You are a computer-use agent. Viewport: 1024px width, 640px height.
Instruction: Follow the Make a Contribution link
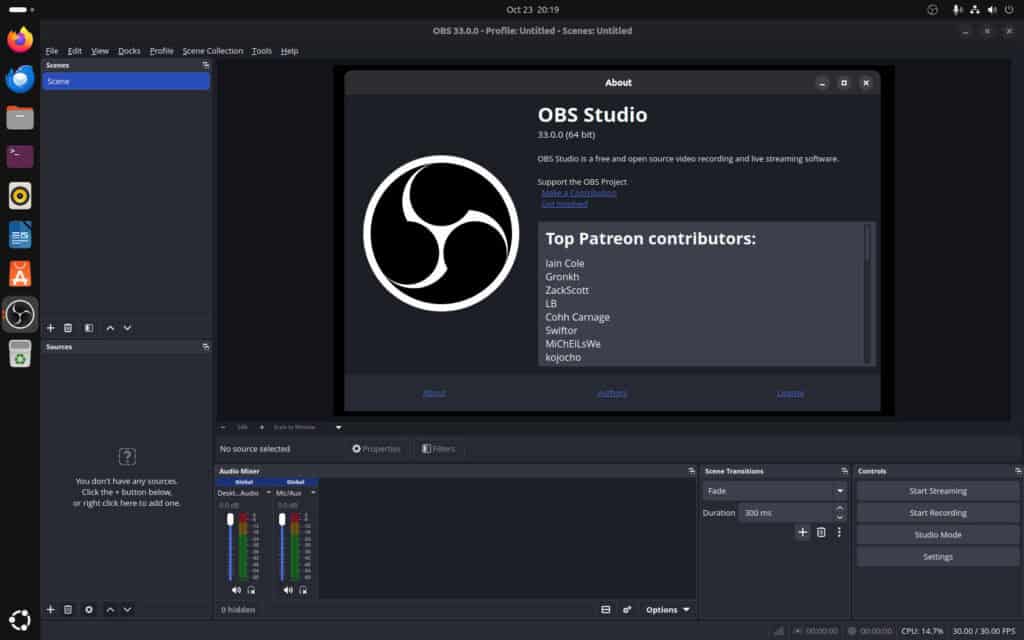tap(579, 193)
